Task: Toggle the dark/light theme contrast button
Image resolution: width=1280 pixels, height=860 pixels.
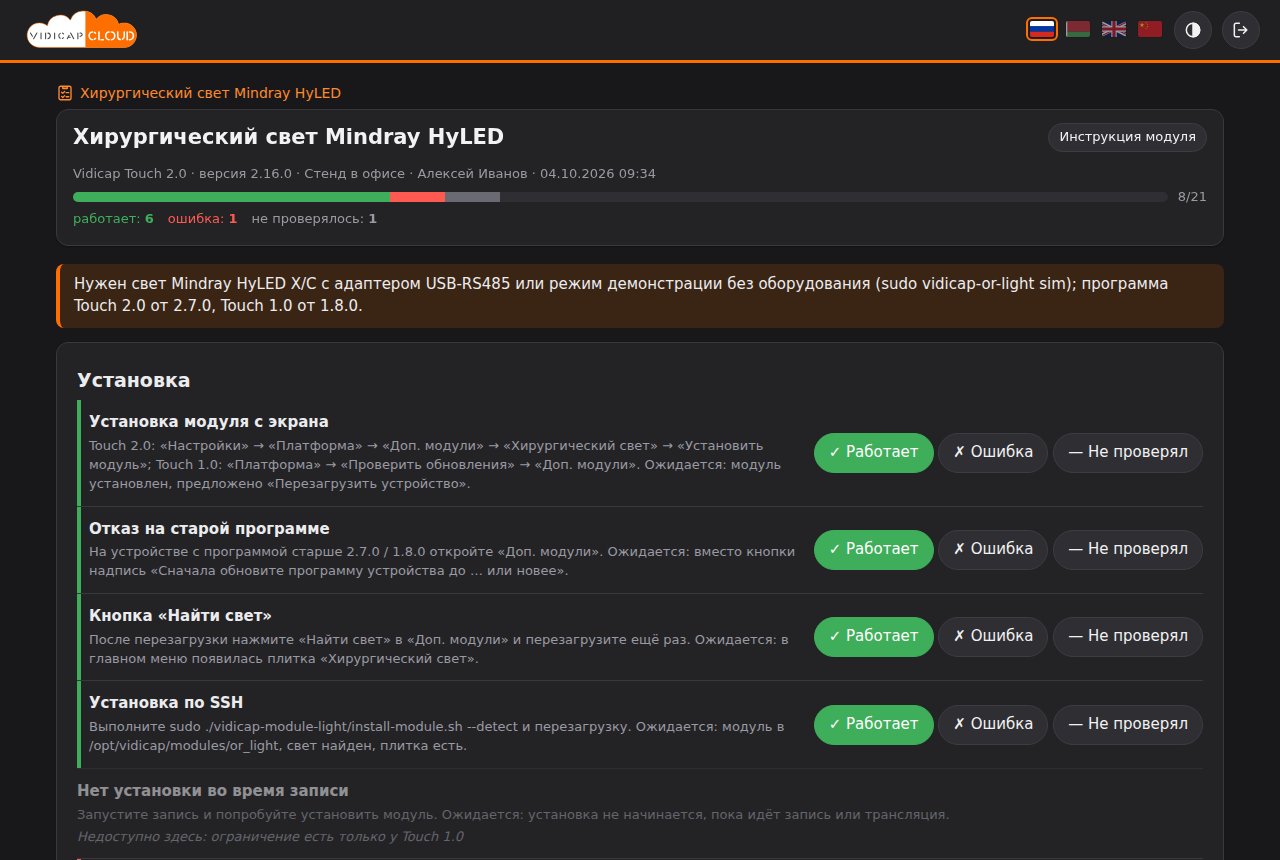Action: click(x=1193, y=30)
